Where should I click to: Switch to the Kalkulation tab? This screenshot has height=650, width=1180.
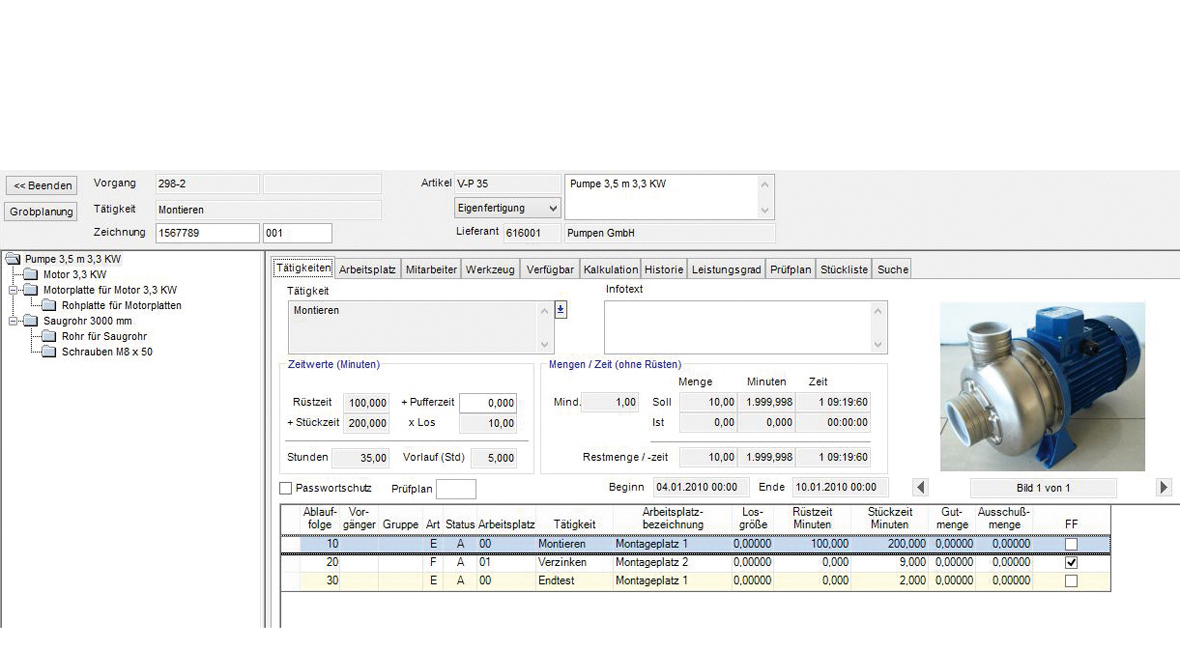point(610,269)
